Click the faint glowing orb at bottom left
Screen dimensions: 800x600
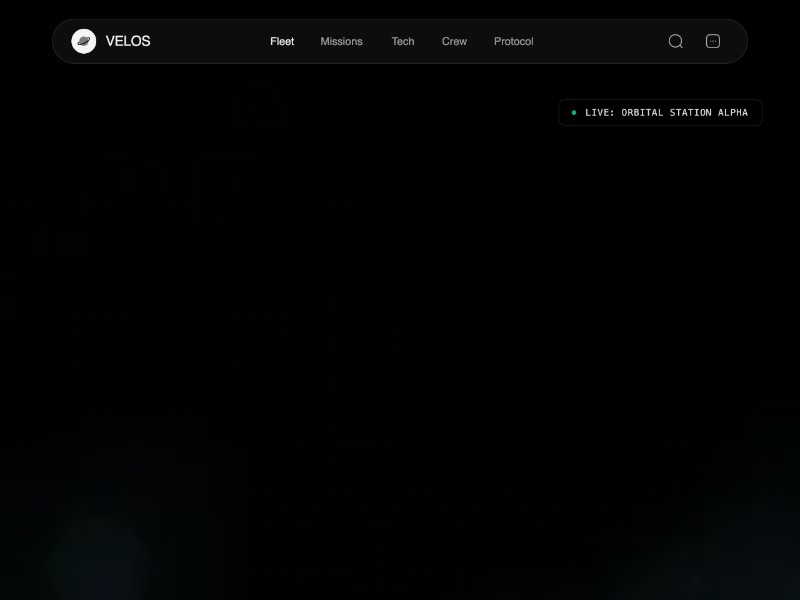(98, 553)
